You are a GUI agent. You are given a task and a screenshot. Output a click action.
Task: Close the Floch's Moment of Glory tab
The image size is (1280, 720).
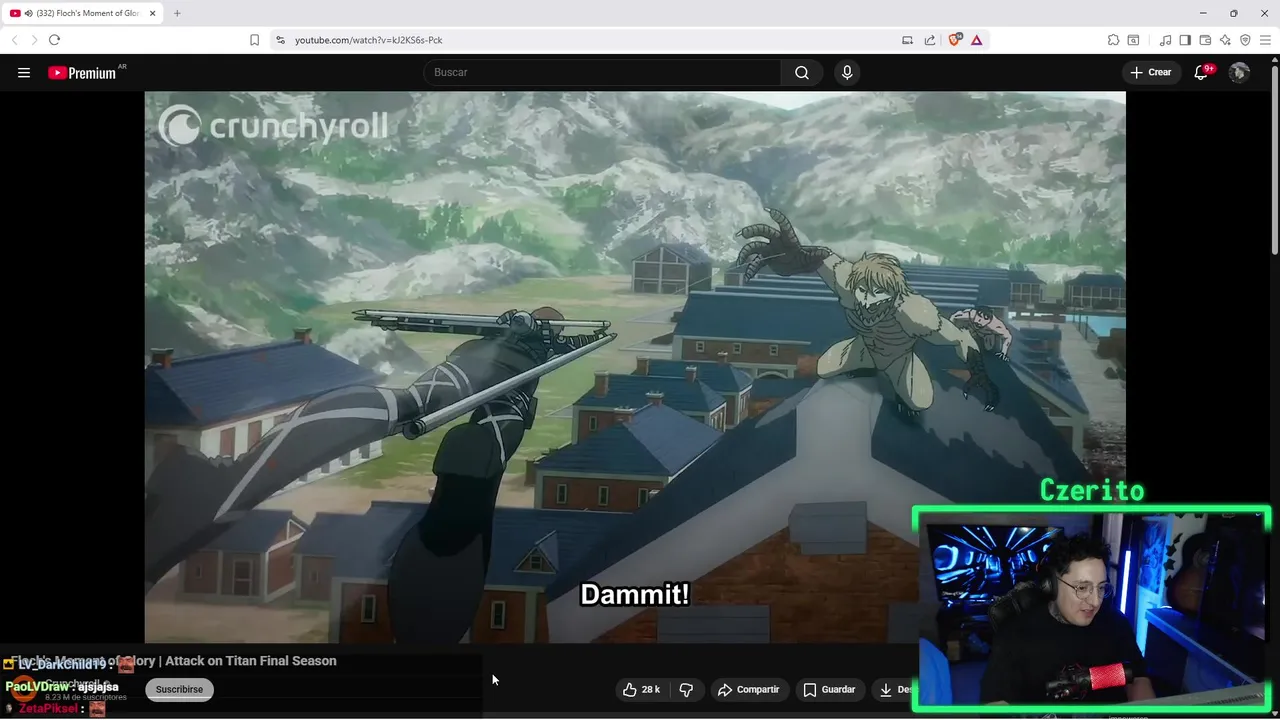[153, 13]
